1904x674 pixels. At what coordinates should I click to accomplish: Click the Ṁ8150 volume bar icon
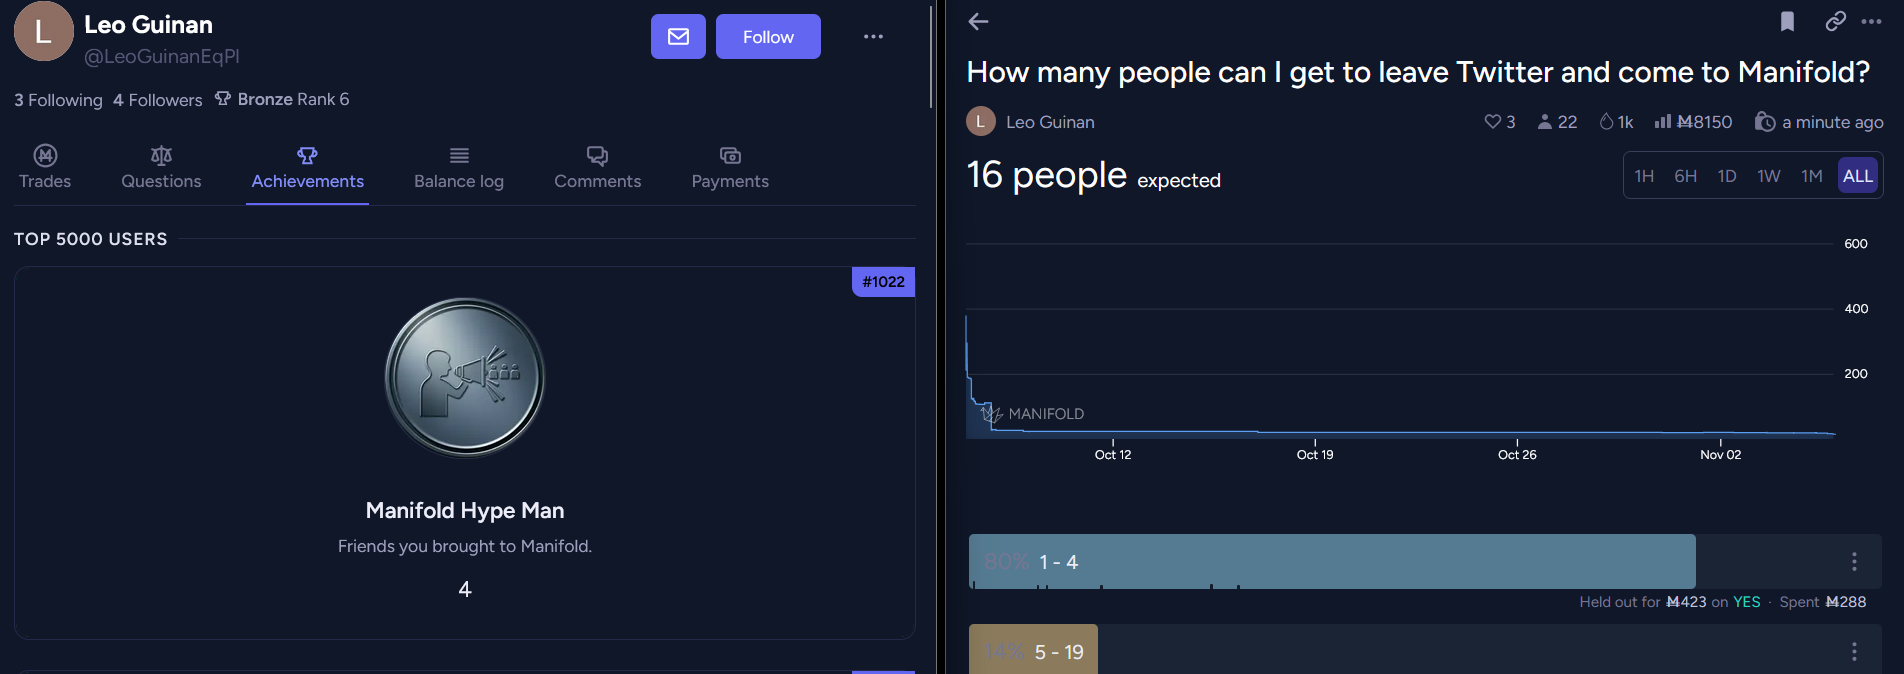[x=1662, y=122]
